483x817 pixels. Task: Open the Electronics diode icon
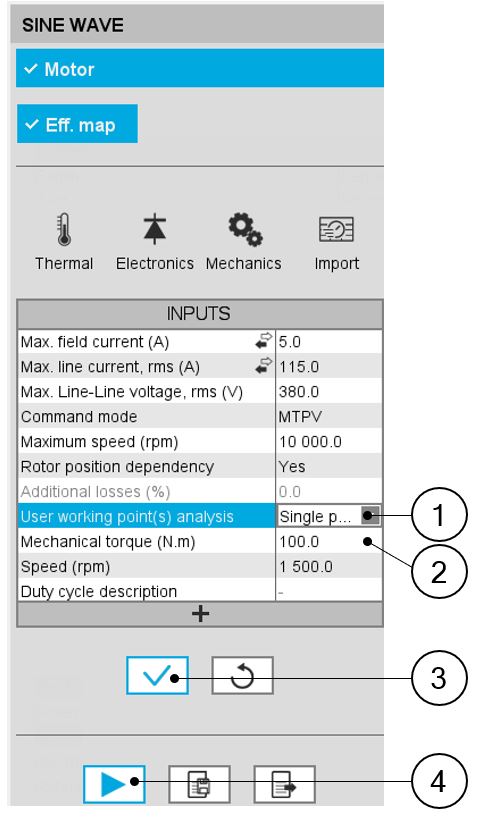[x=155, y=229]
